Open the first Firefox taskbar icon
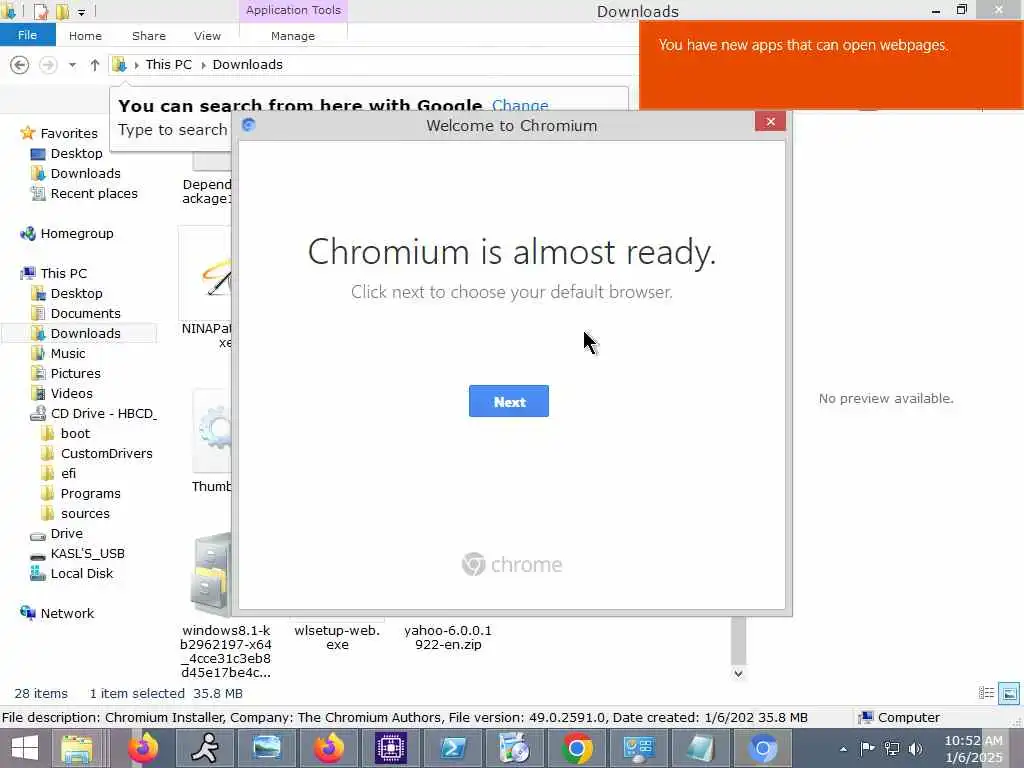Screen dimensions: 1024x768 click(x=142, y=748)
